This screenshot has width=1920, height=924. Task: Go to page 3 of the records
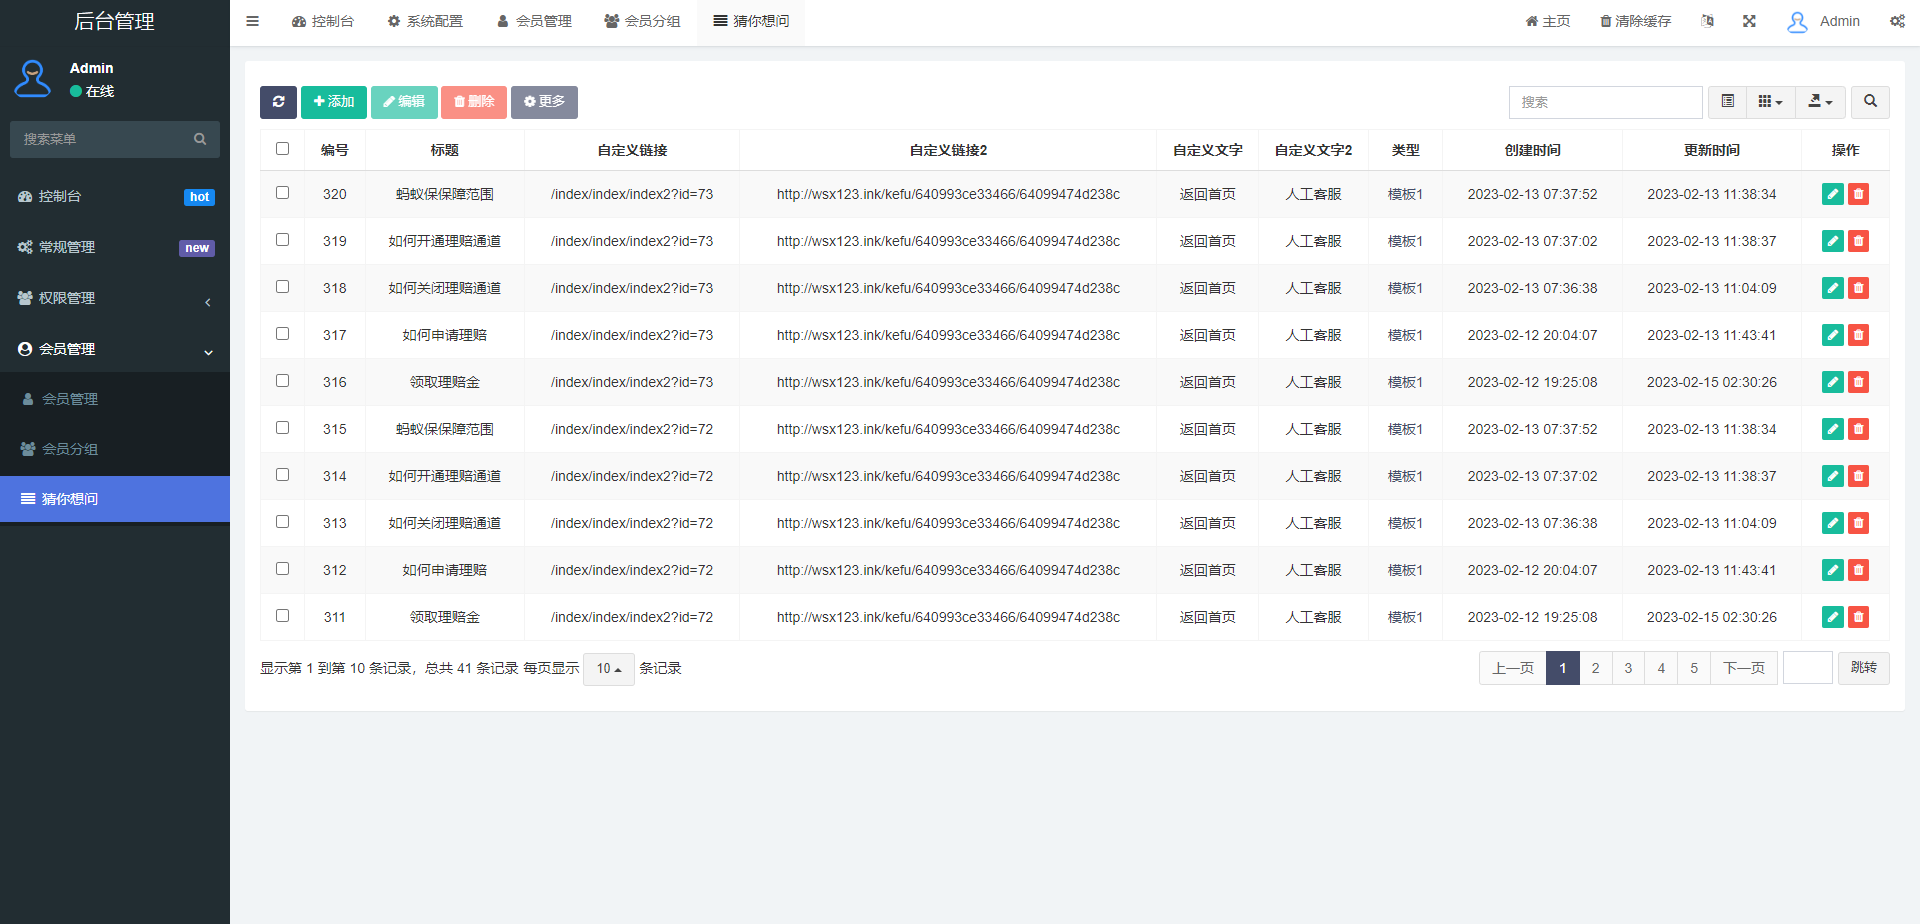pos(1628,668)
